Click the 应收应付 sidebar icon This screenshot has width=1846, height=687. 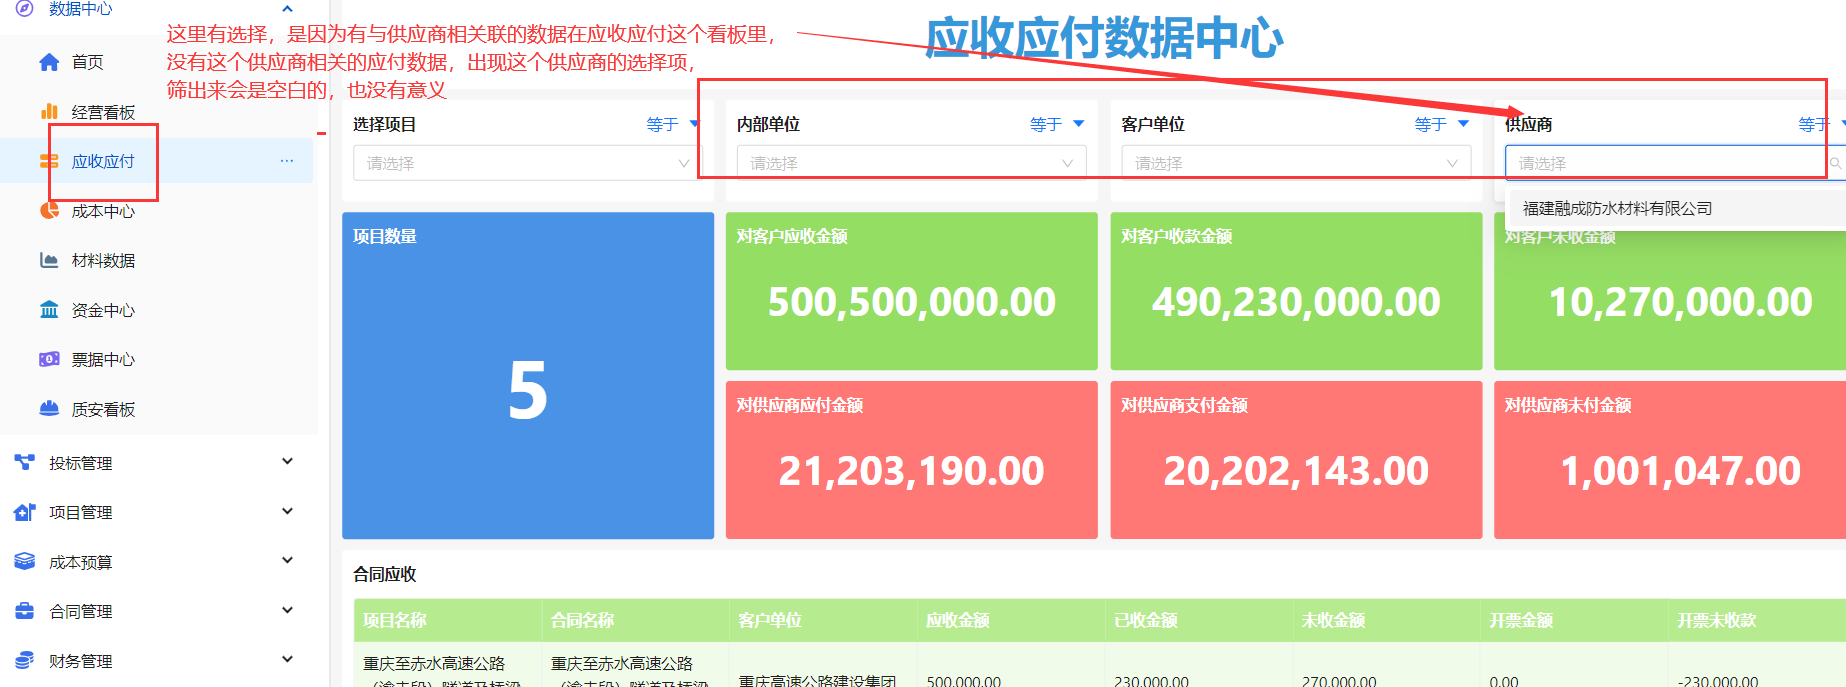point(49,161)
